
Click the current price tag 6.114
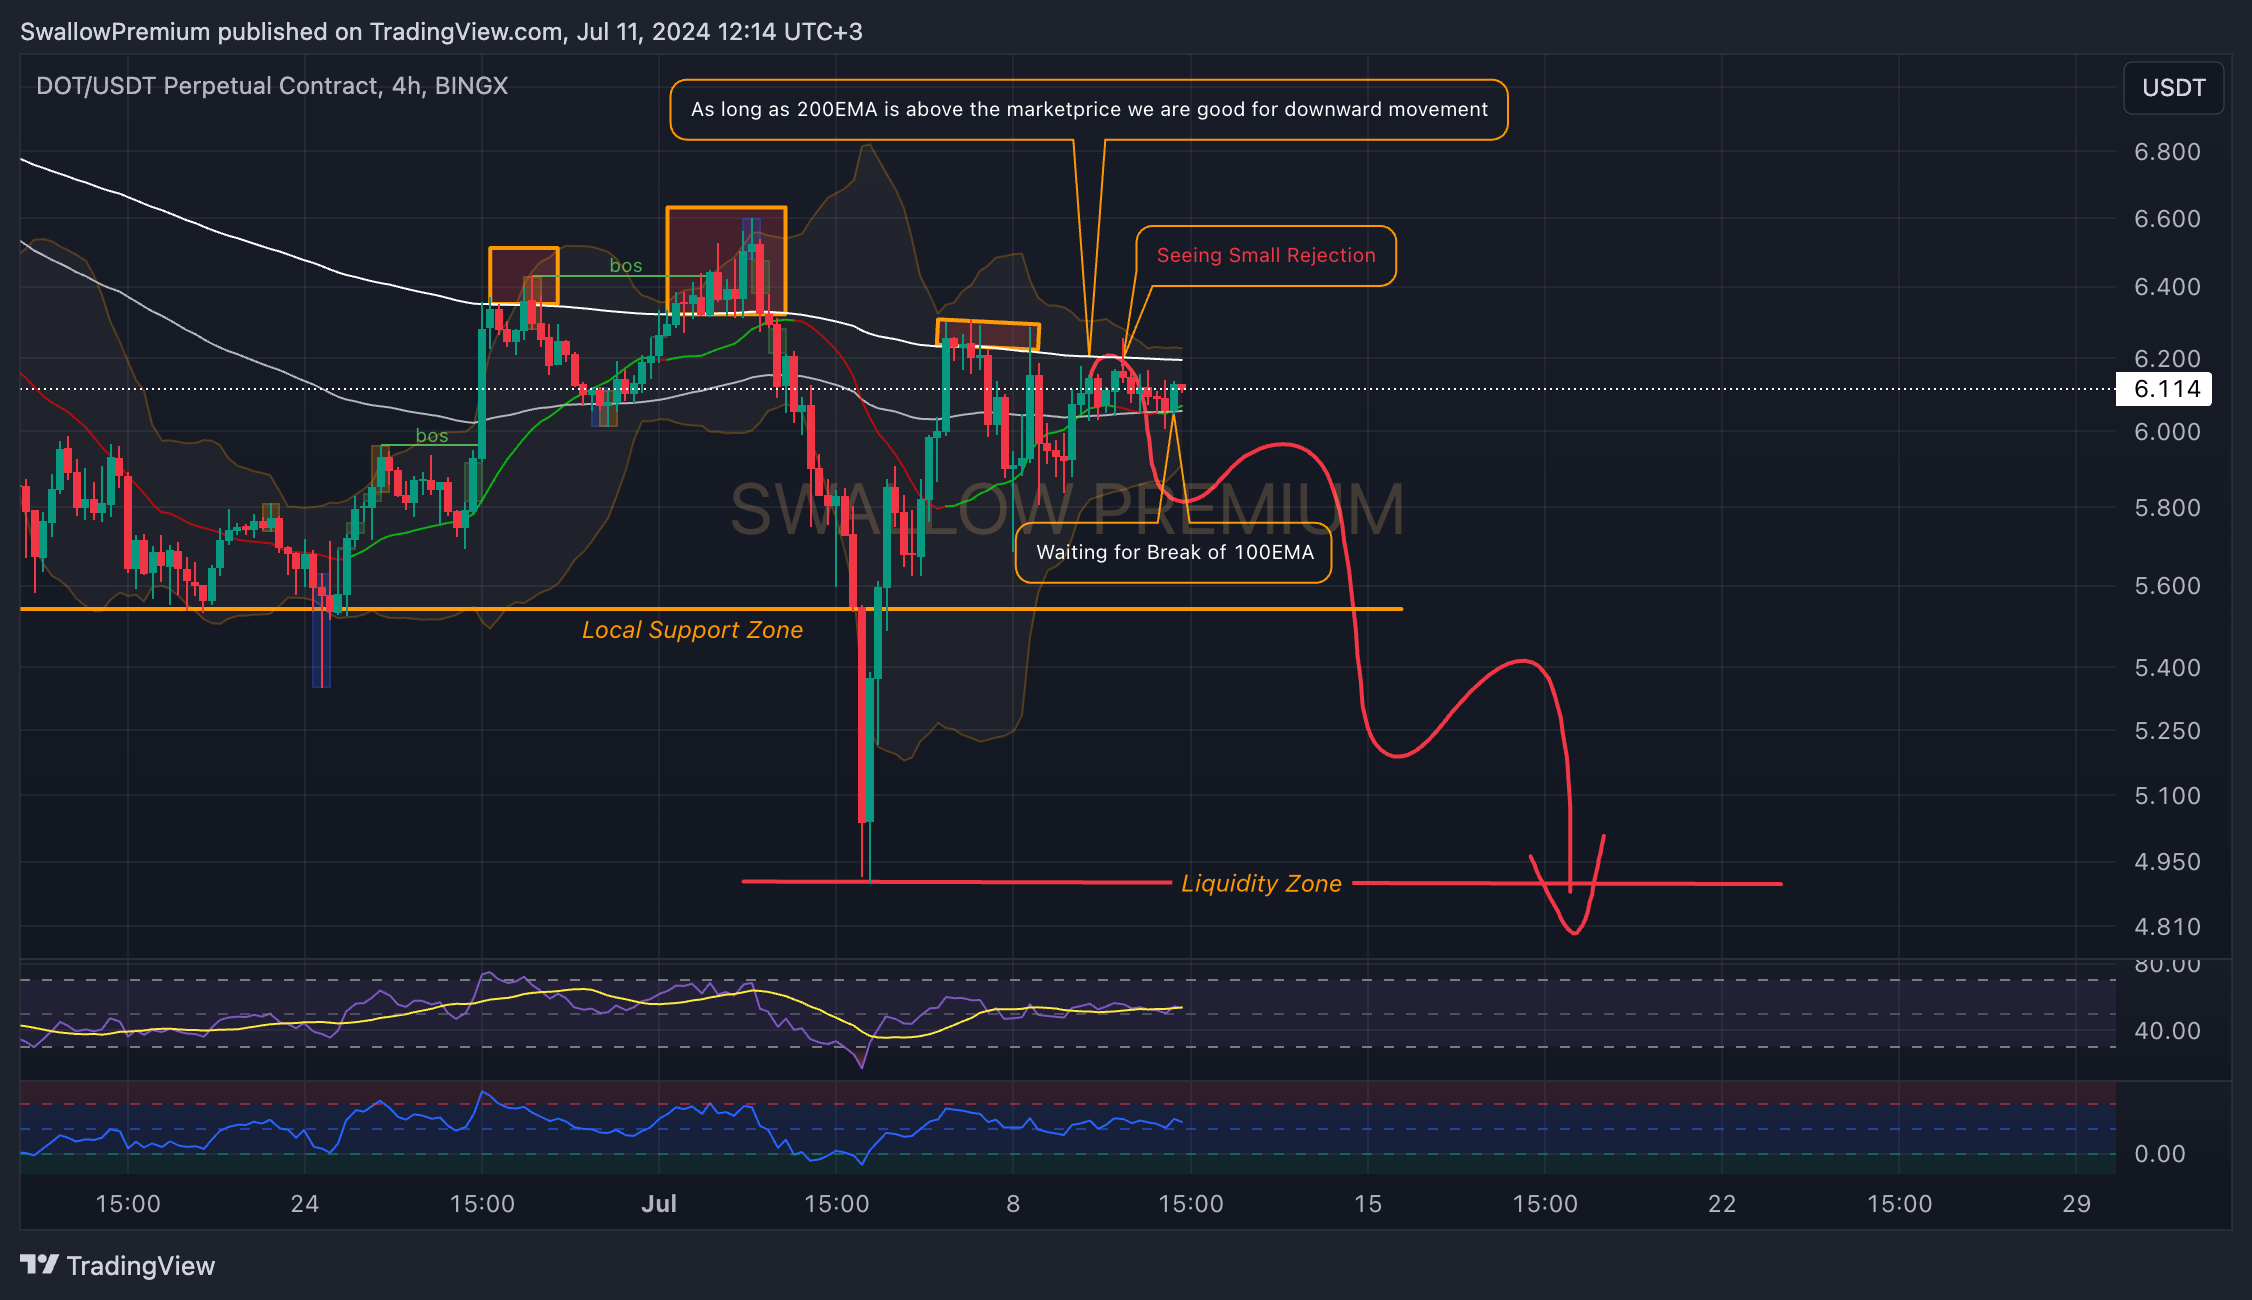tap(2165, 389)
